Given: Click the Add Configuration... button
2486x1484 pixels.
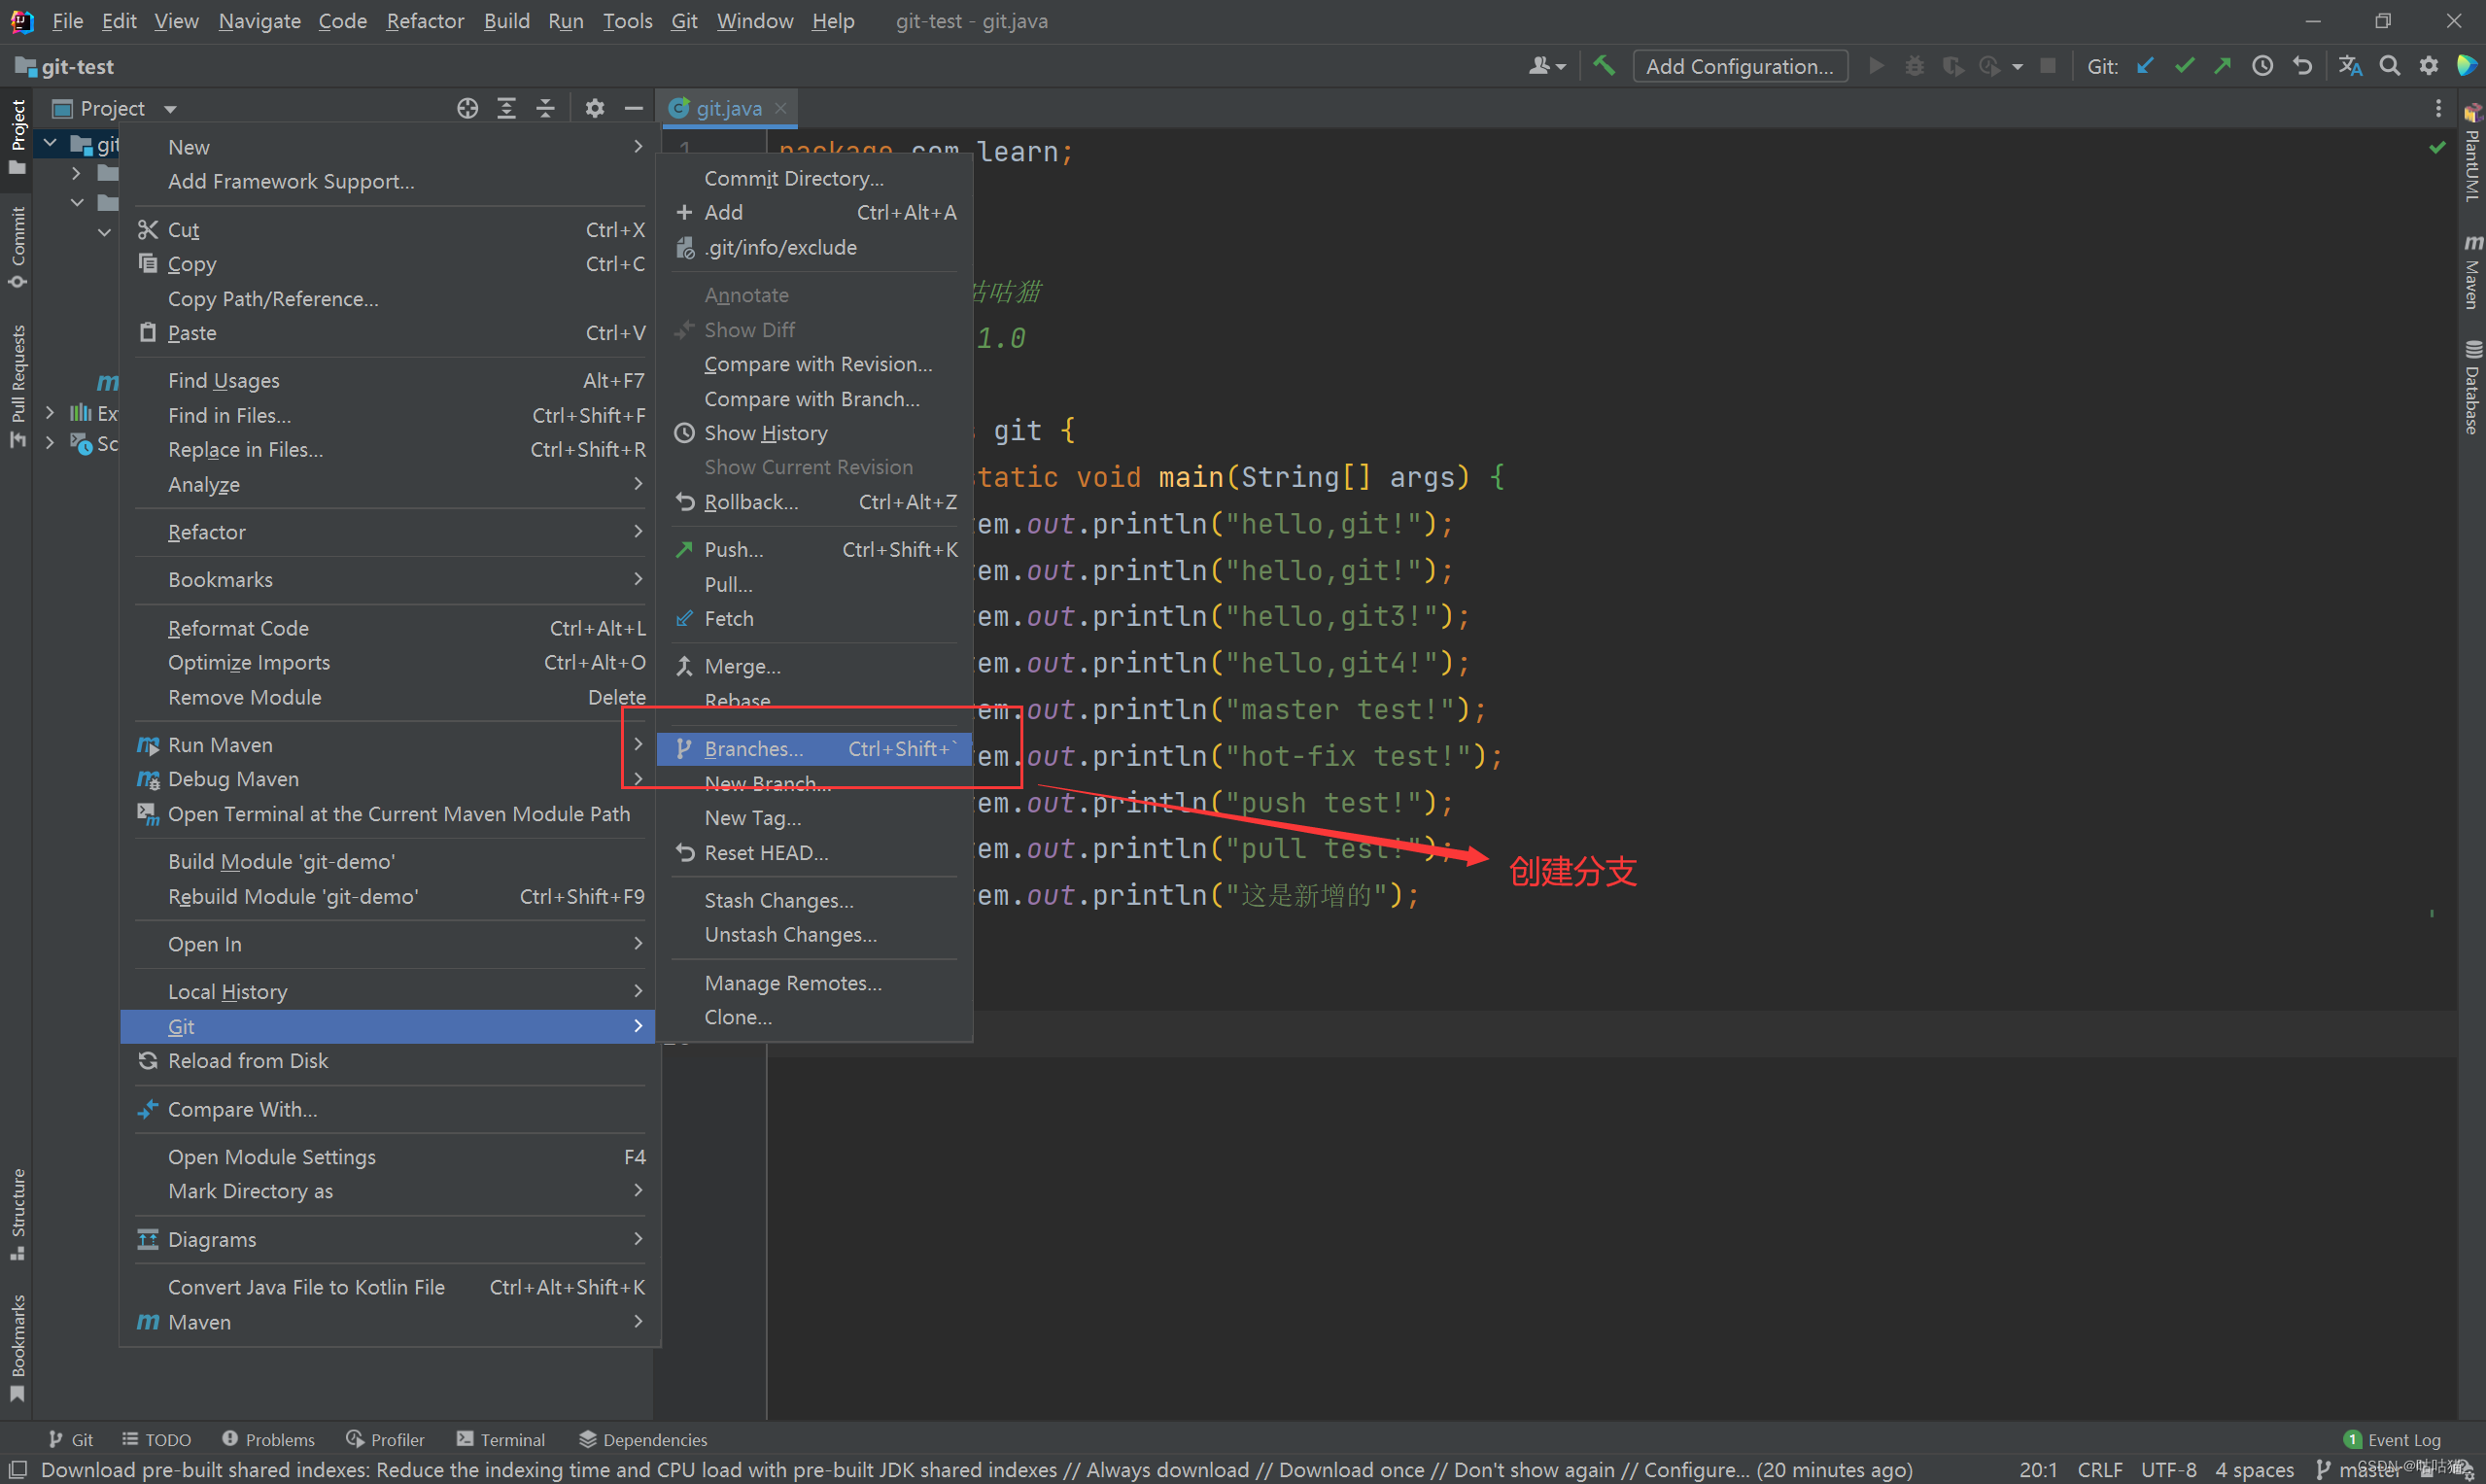Looking at the screenshot, I should [1739, 66].
